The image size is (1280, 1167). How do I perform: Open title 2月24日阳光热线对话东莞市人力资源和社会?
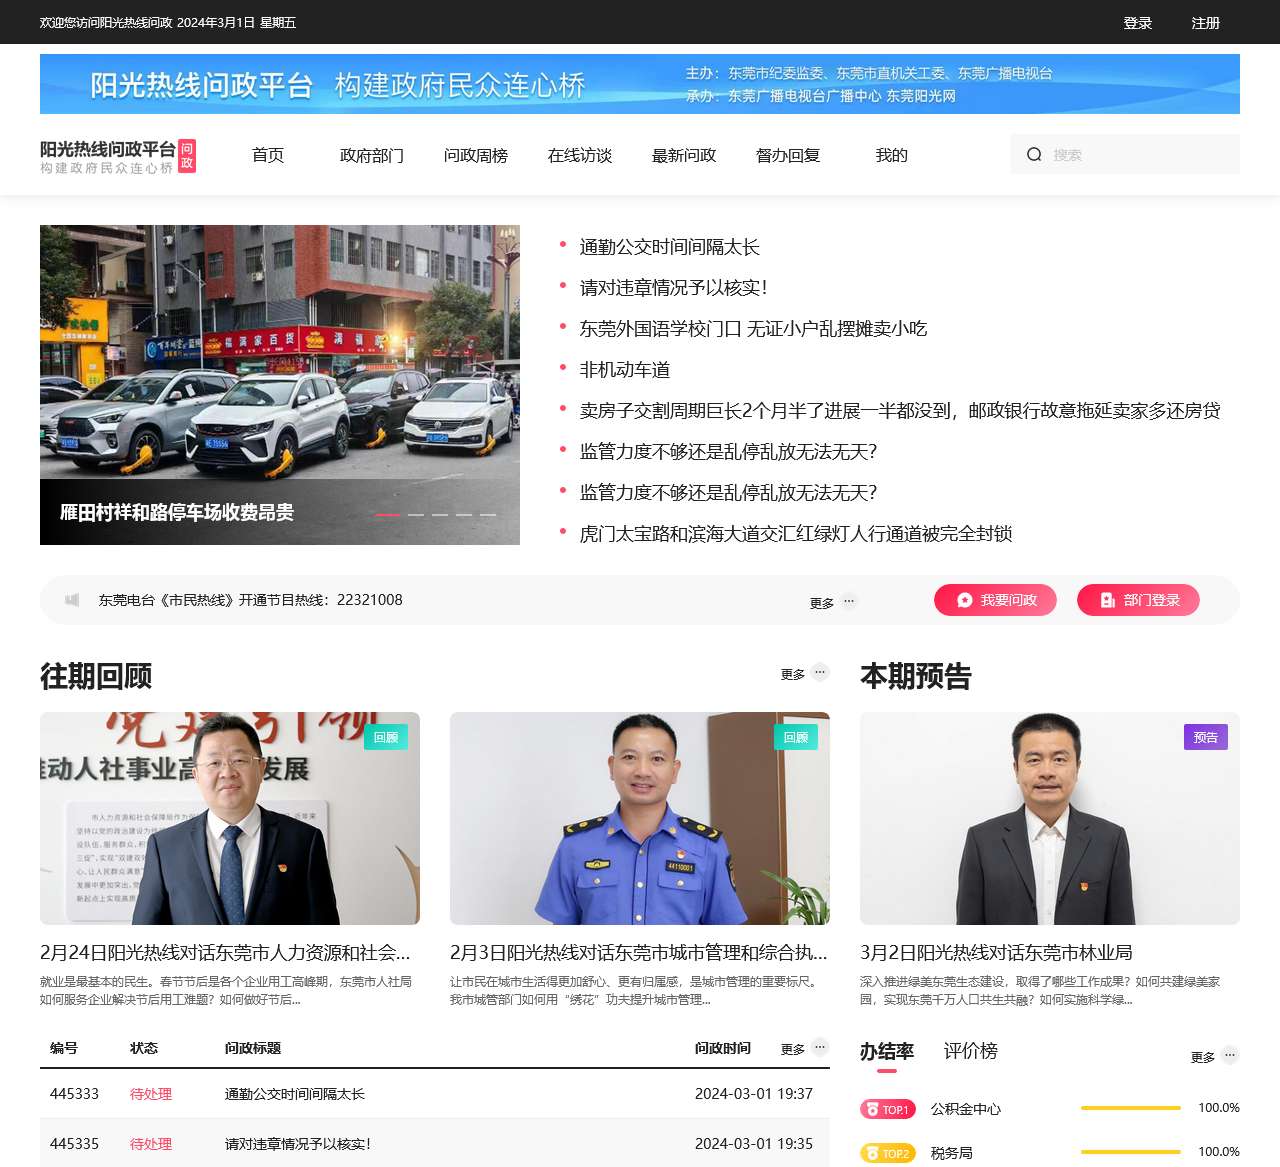[x=225, y=952]
